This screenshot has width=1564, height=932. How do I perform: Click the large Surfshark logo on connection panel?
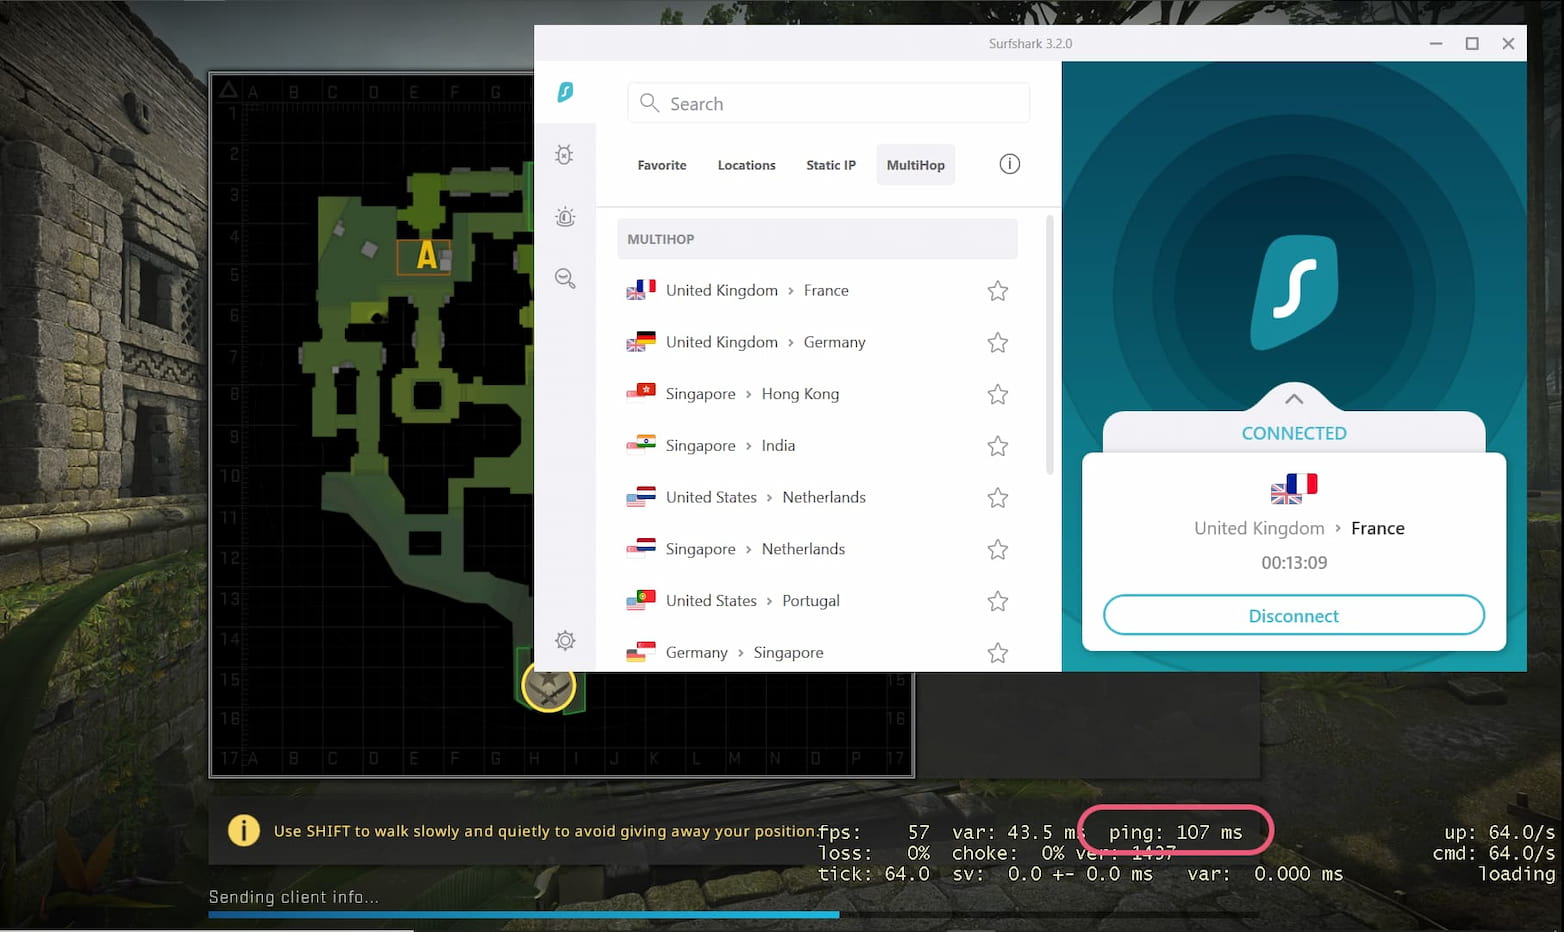[1294, 292]
